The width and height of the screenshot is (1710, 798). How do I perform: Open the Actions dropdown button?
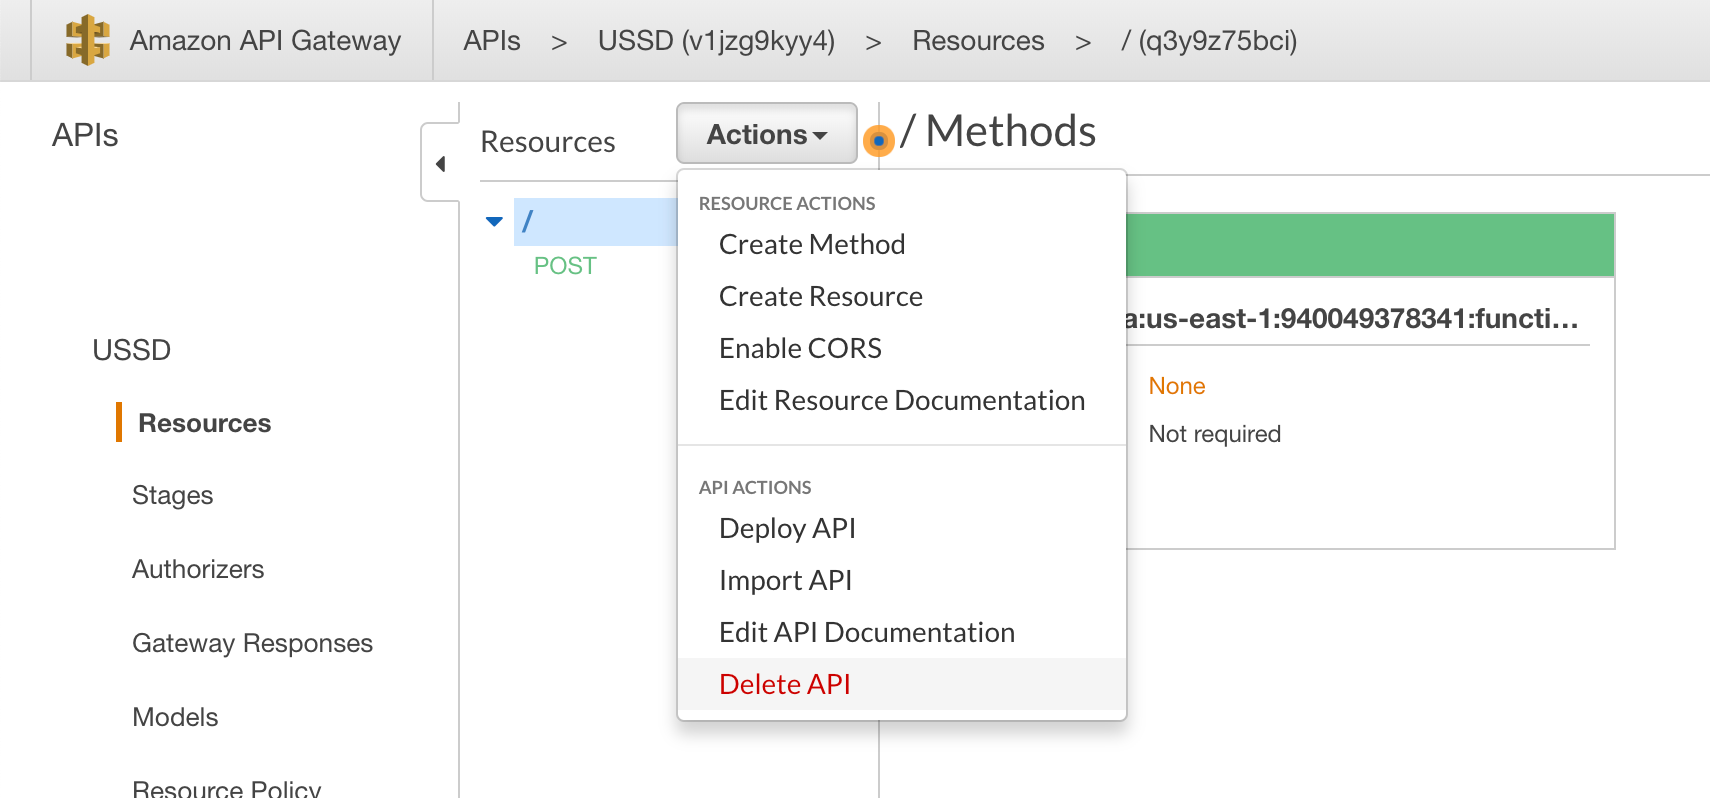point(767,133)
